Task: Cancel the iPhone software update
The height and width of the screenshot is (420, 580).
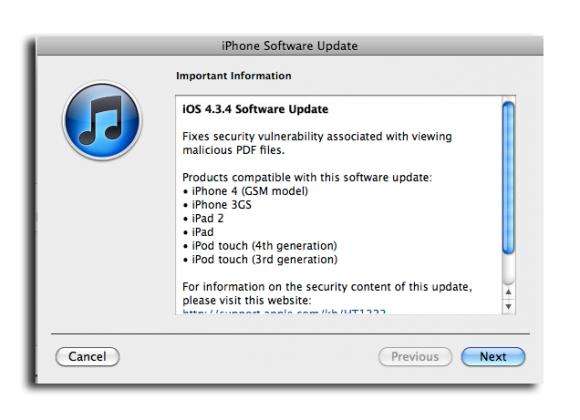Action: (87, 356)
